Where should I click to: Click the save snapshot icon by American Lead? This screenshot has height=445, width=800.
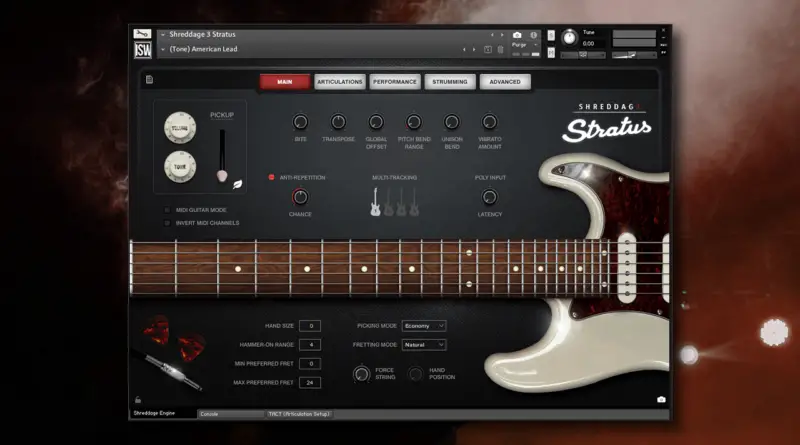(x=488, y=50)
